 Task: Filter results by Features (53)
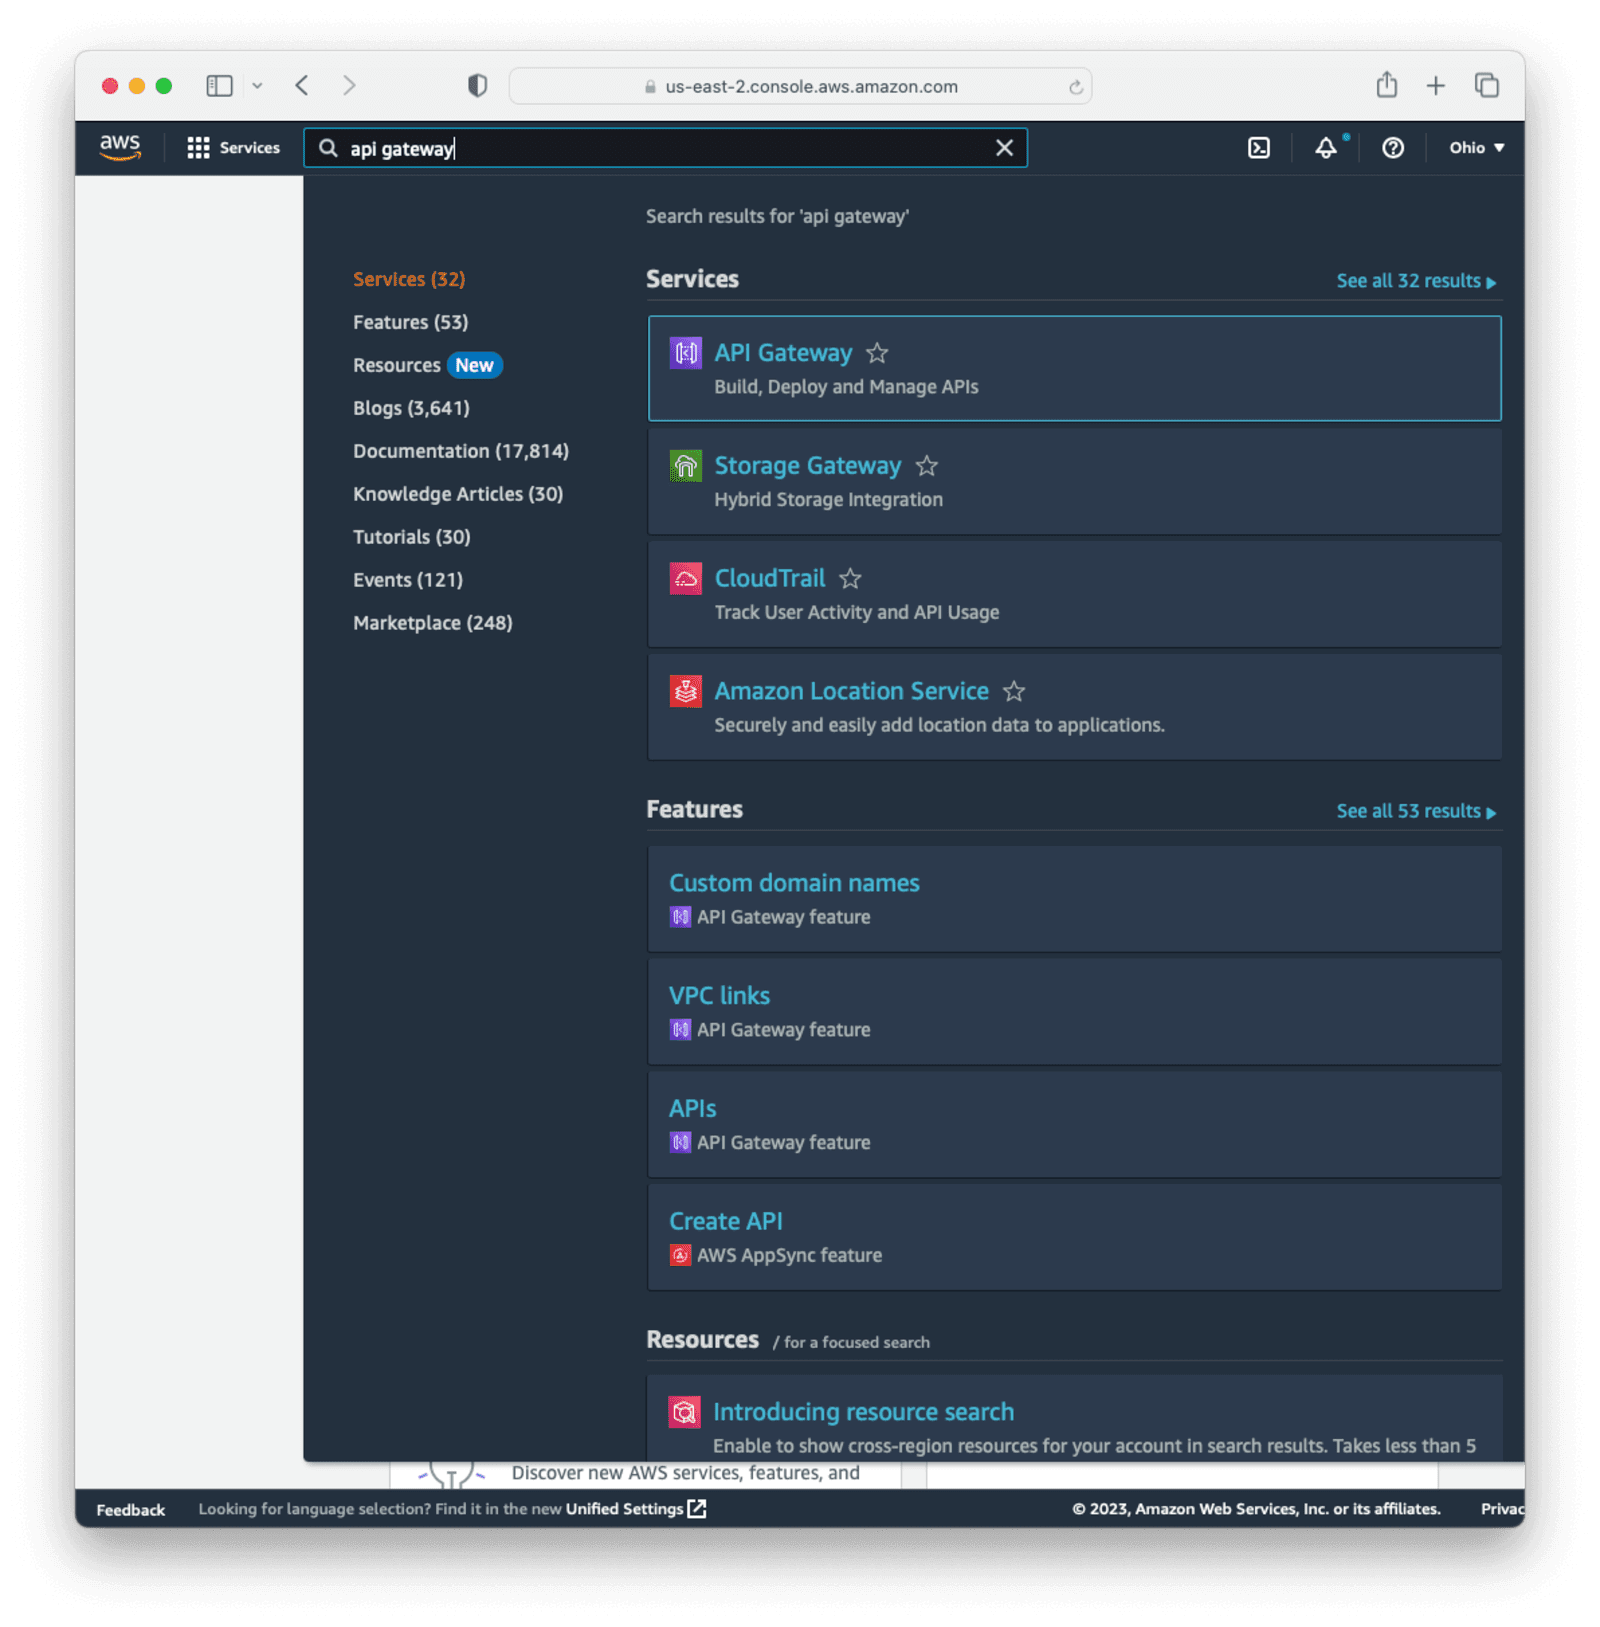(x=410, y=322)
